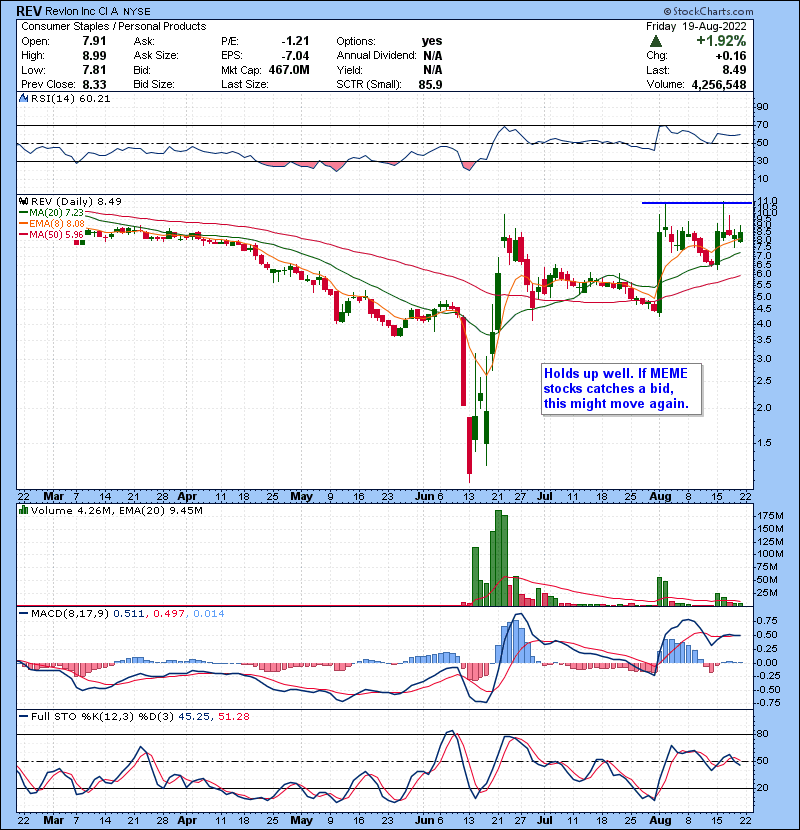
Task: Select the Low value 7.81
Action: (x=94, y=70)
